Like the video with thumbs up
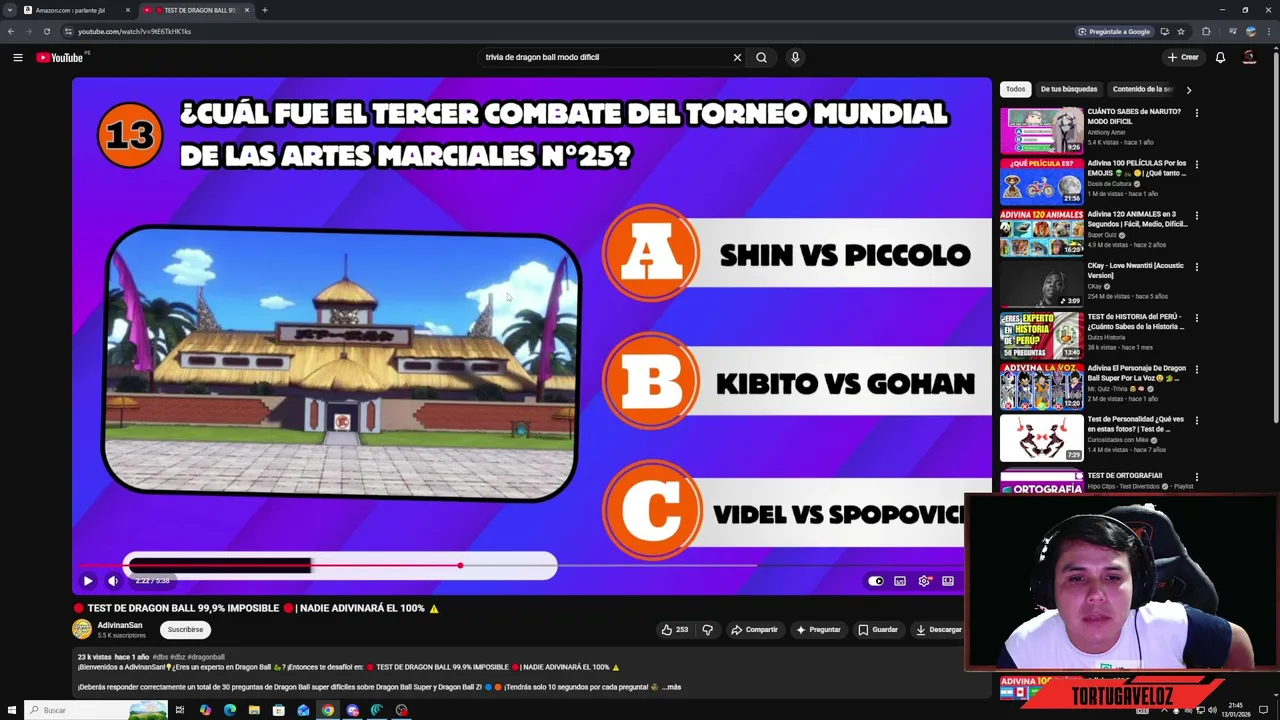This screenshot has height=720, width=1280. click(674, 630)
